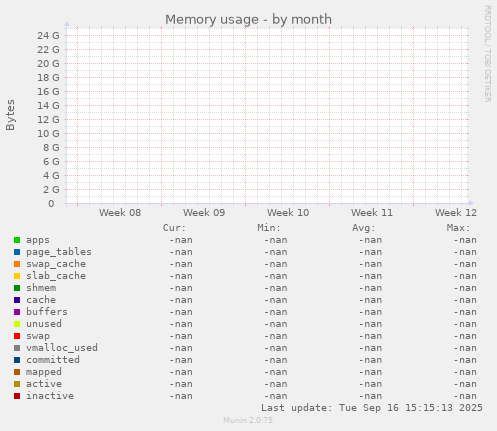Click the apps Cur -nan value
497x431 pixels.
(181, 240)
